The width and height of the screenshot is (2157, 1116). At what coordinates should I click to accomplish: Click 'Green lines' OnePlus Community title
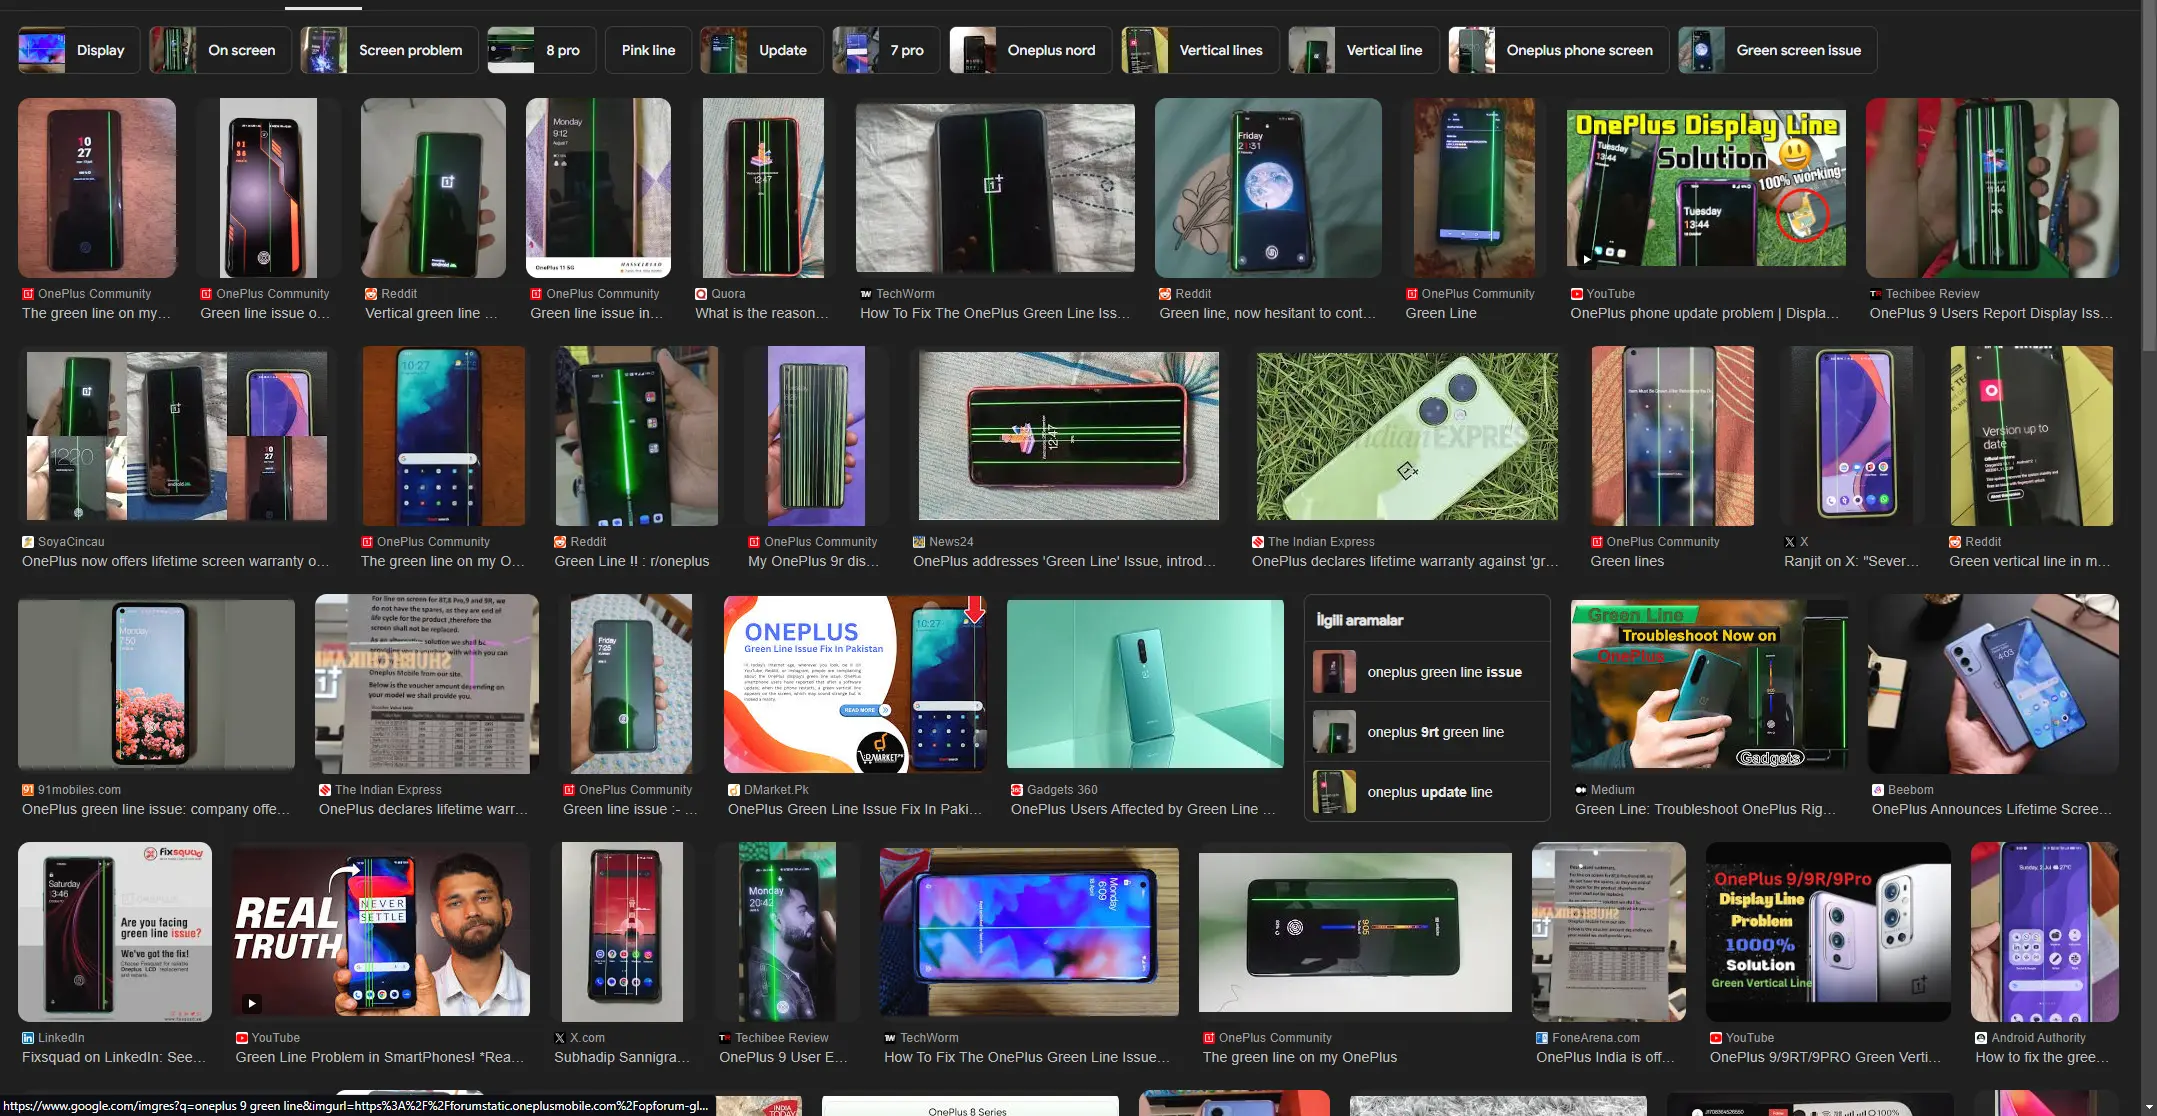1627,561
